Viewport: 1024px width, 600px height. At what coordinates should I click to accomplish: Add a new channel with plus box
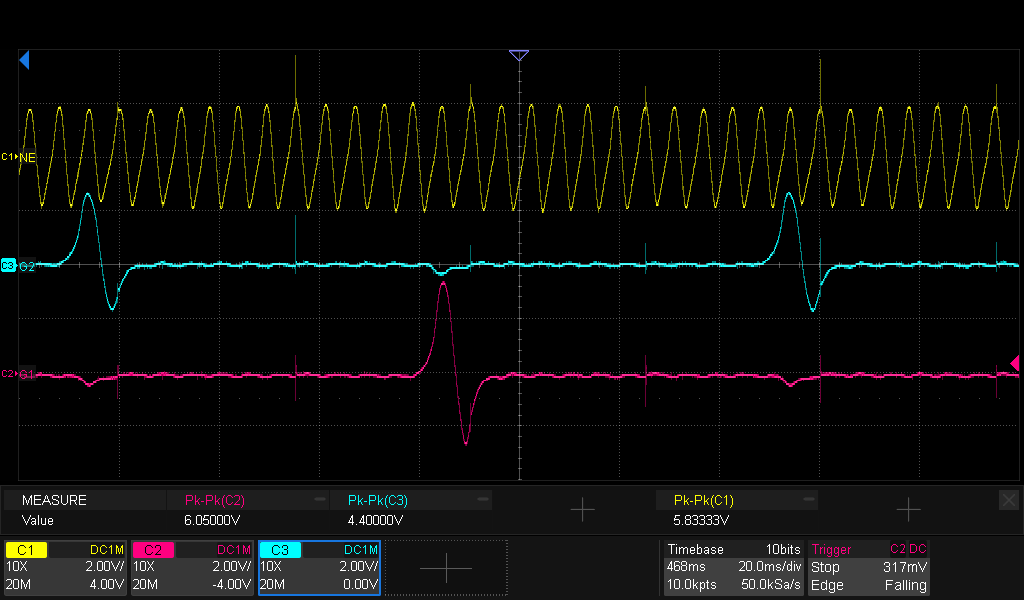[x=446, y=567]
